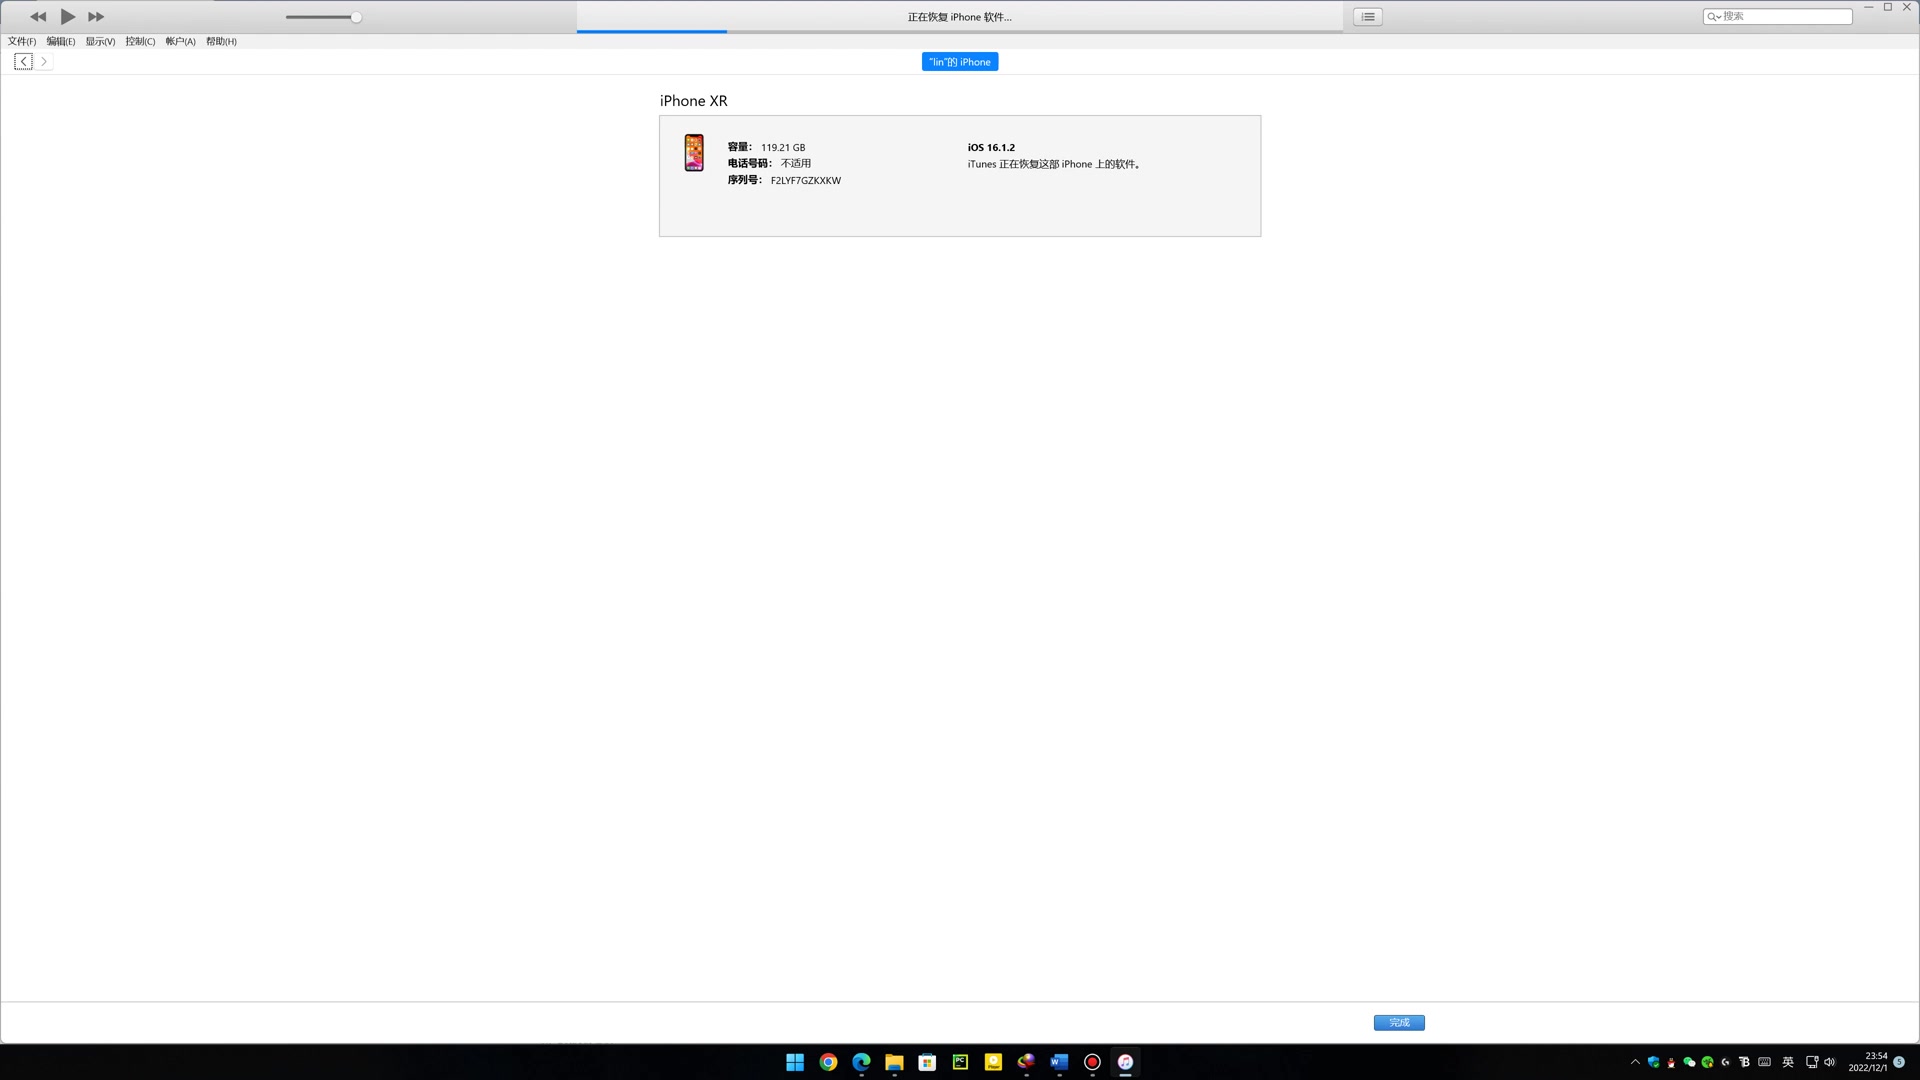The width and height of the screenshot is (1920, 1080).
Task: Click status text 正在恢复 iPhone 软件...
Action: pos(960,17)
